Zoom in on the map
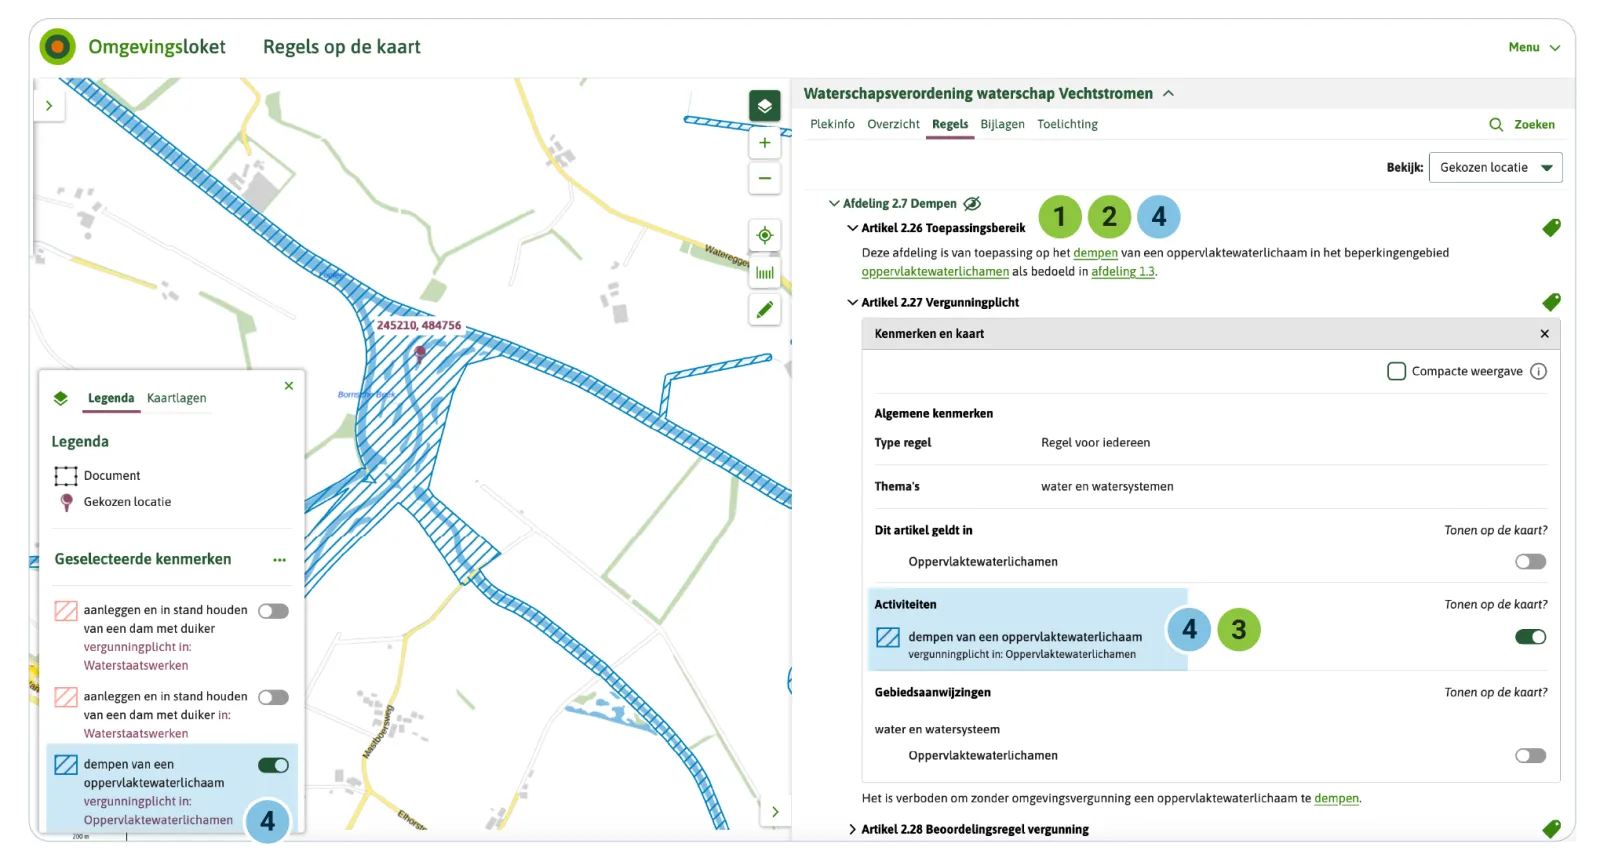The height and width of the screenshot is (858, 1600). pos(764,143)
